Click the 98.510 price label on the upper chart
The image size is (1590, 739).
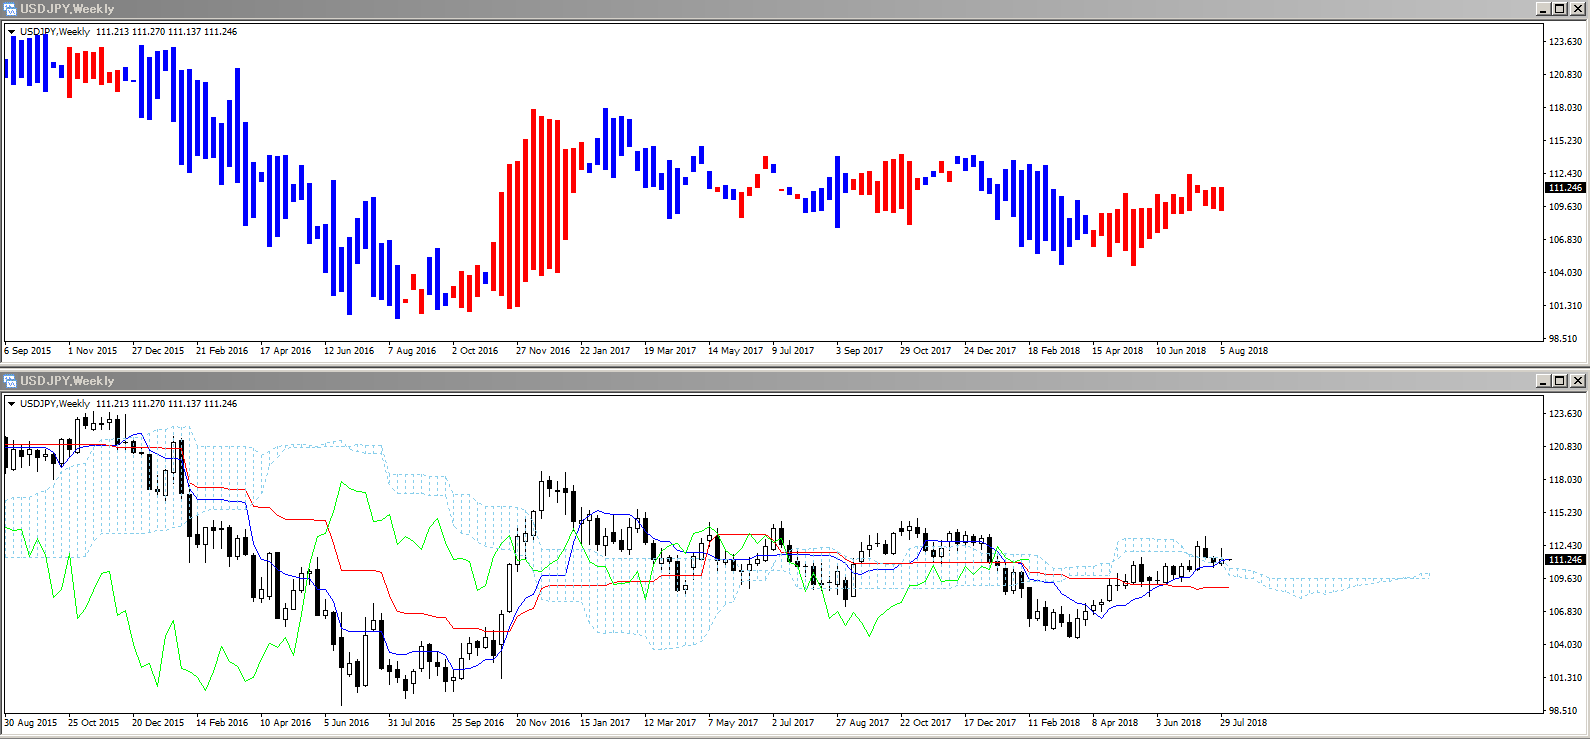1565,339
